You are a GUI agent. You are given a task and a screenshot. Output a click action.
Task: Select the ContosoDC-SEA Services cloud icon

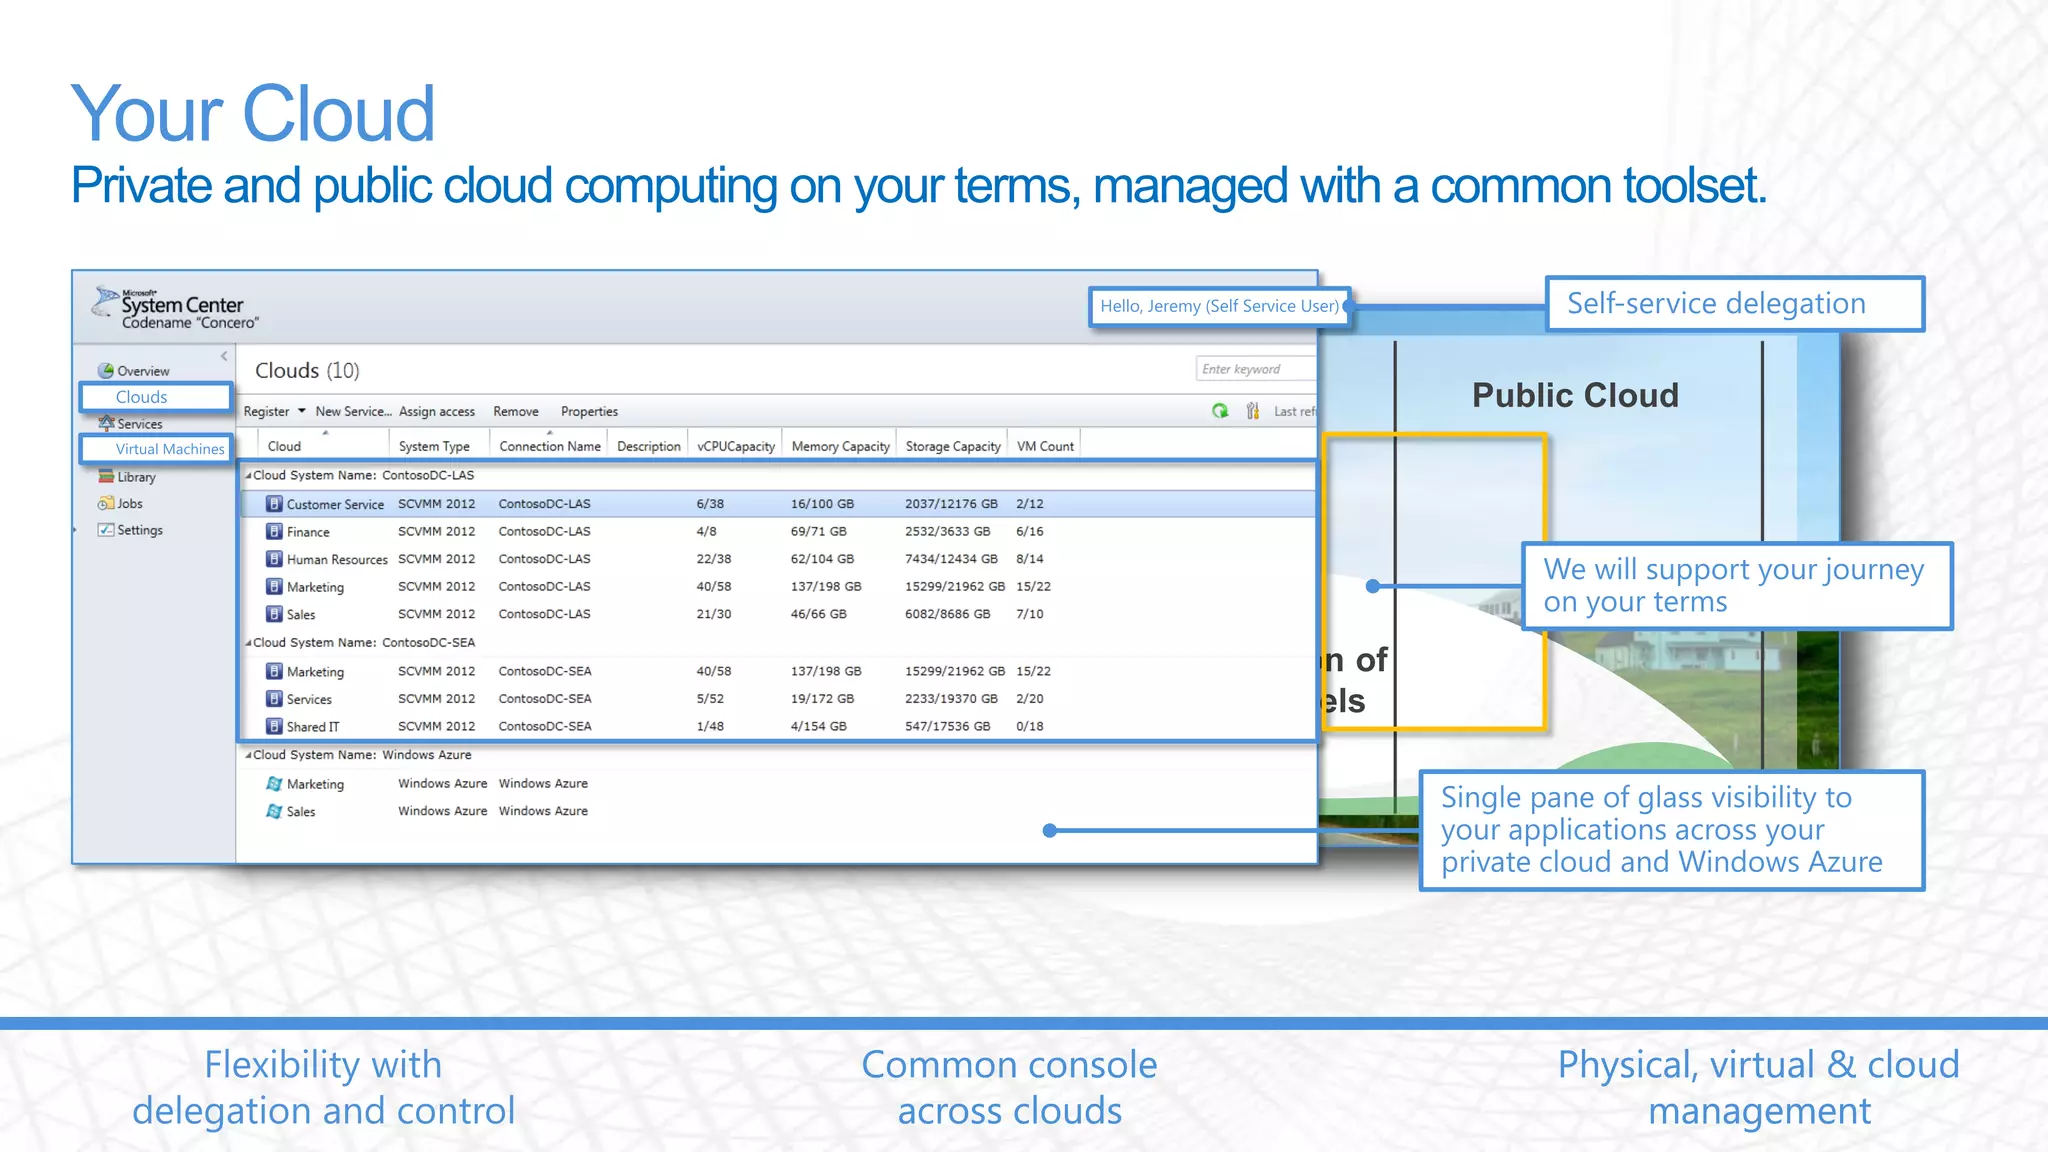click(274, 699)
